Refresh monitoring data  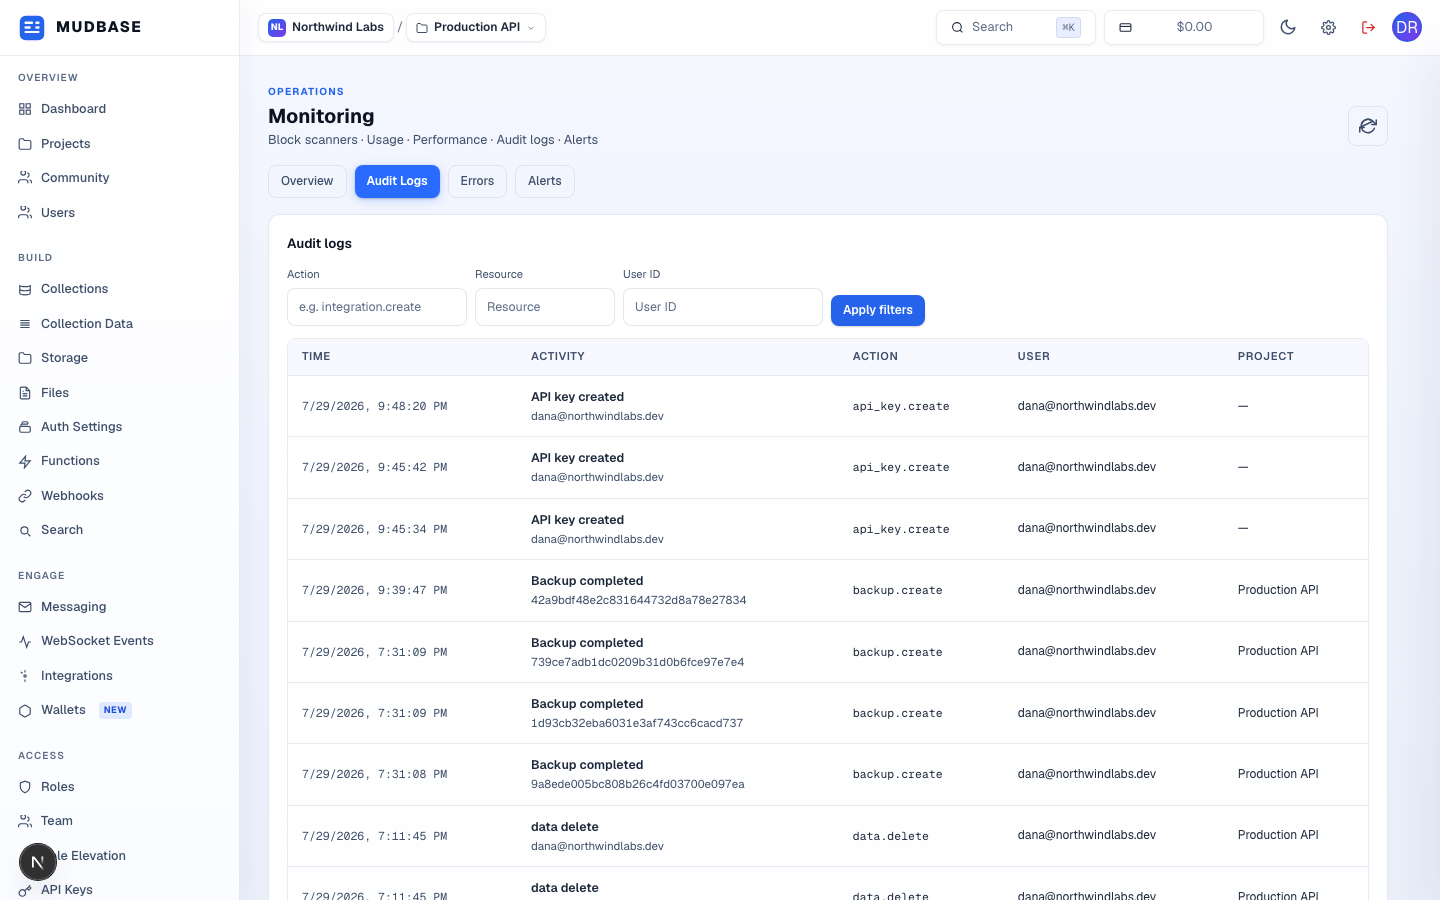1368,126
